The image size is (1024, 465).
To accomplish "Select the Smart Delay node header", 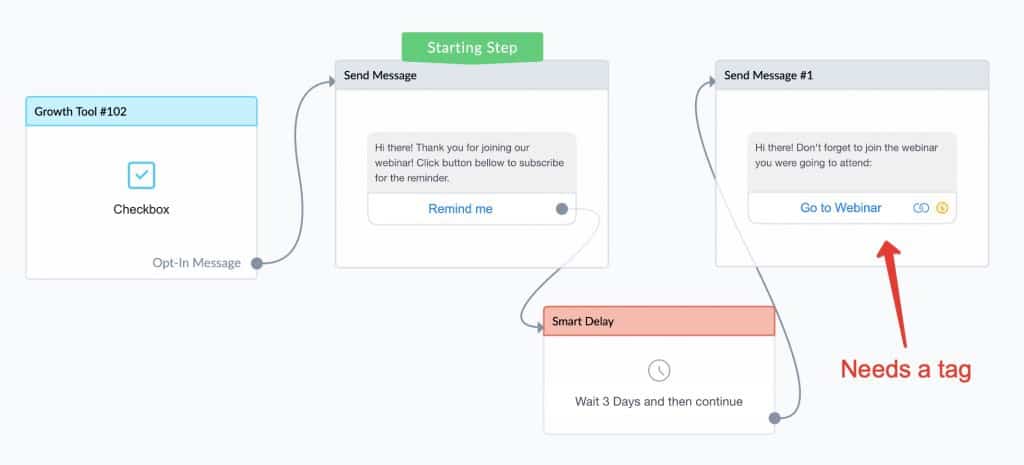I will pos(659,321).
